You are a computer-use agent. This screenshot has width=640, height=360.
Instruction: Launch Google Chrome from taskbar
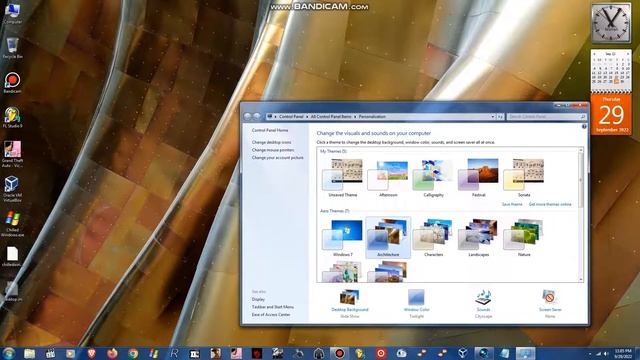(x=133, y=353)
